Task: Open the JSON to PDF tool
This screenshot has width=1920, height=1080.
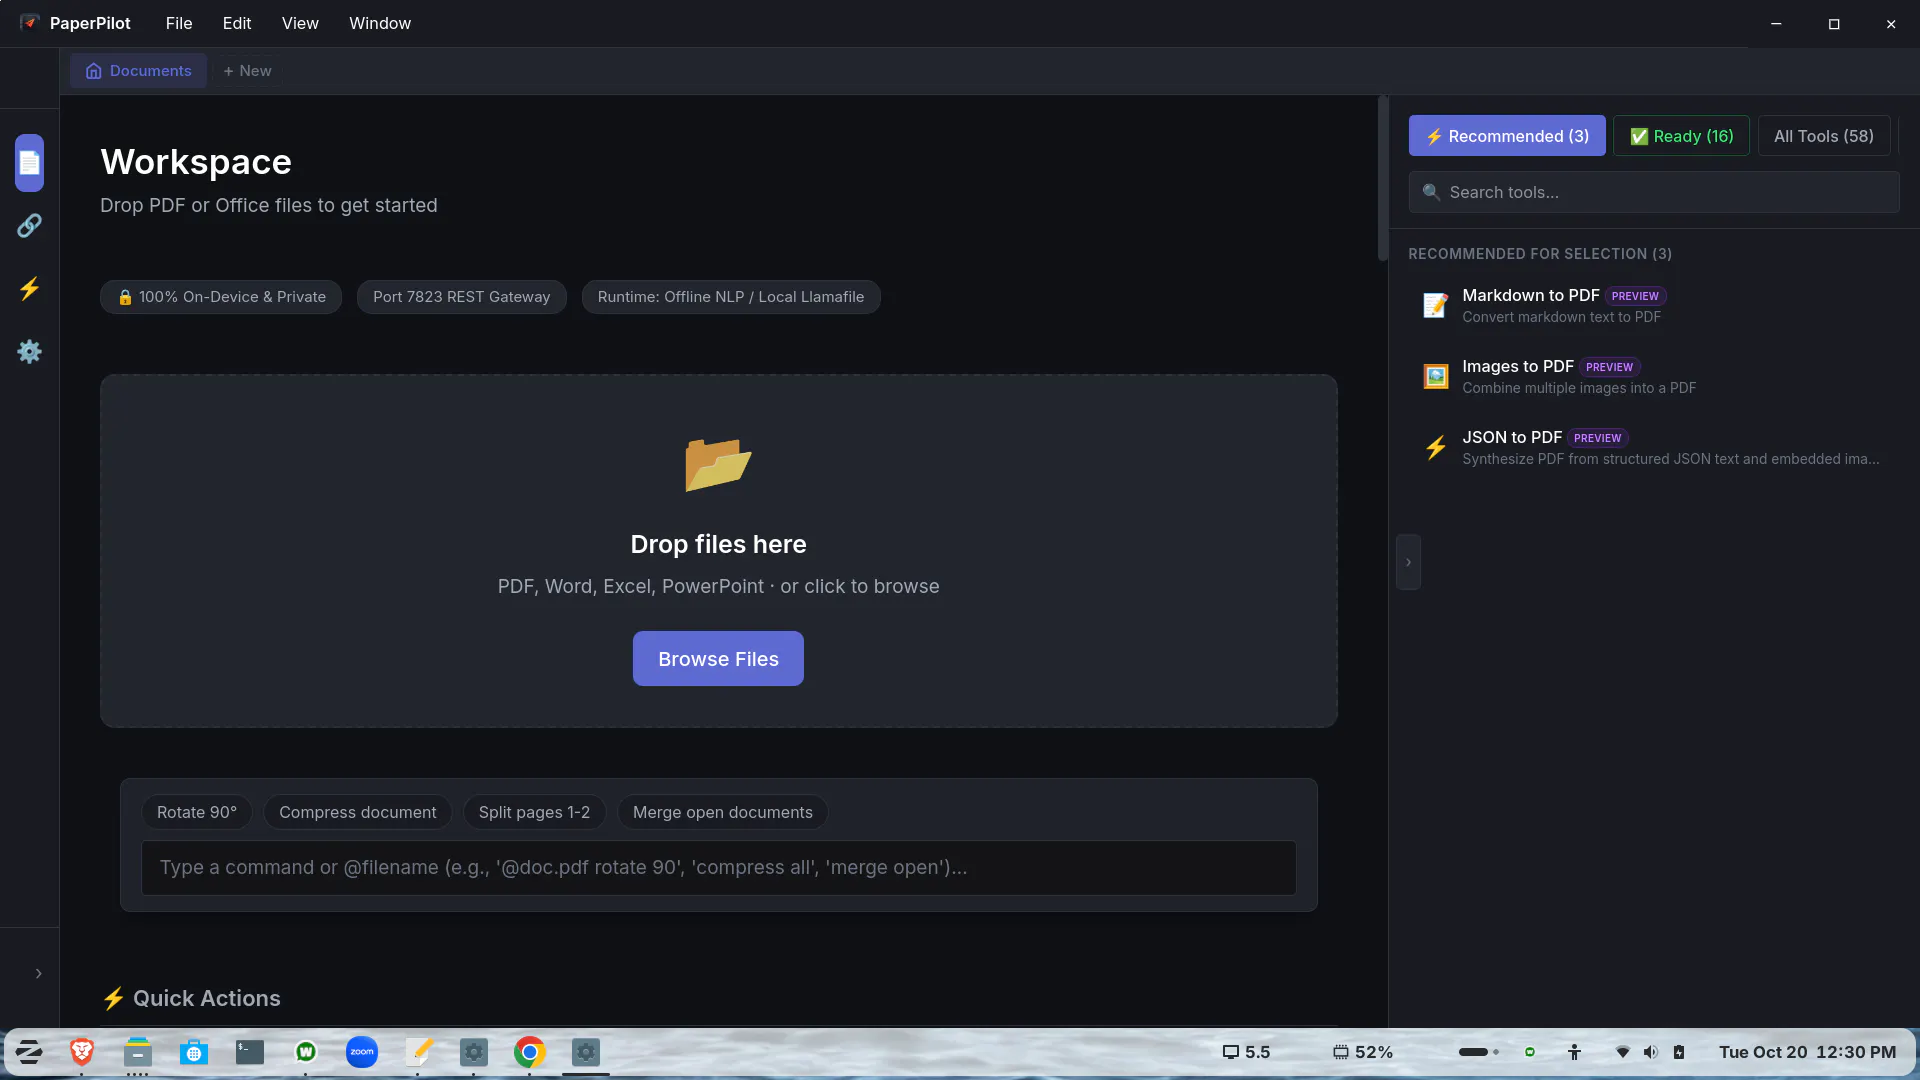Action: (x=1654, y=447)
